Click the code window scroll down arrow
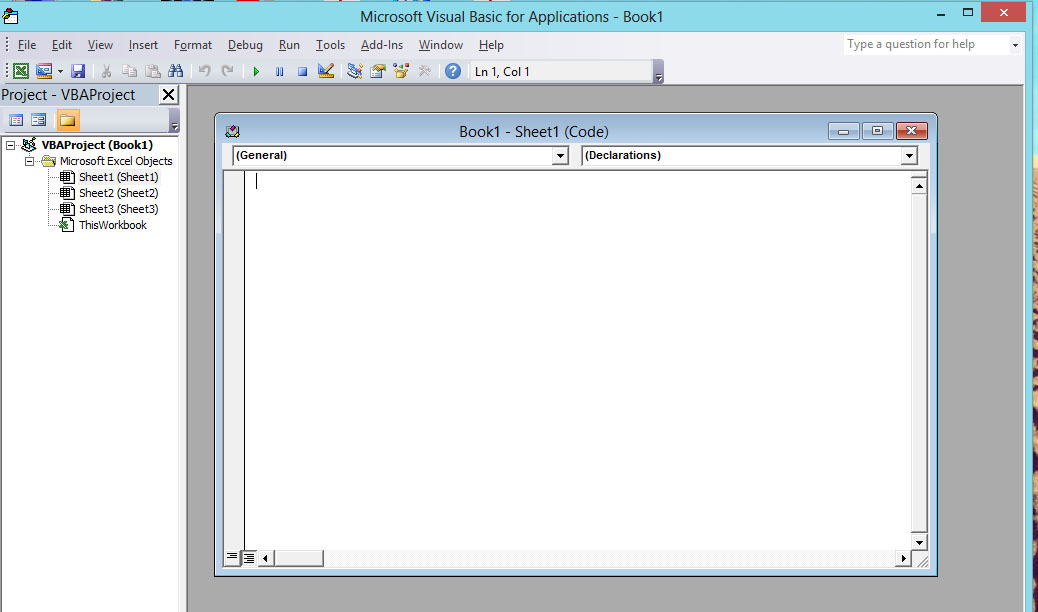Viewport: 1038px width, 612px height. 919,542
